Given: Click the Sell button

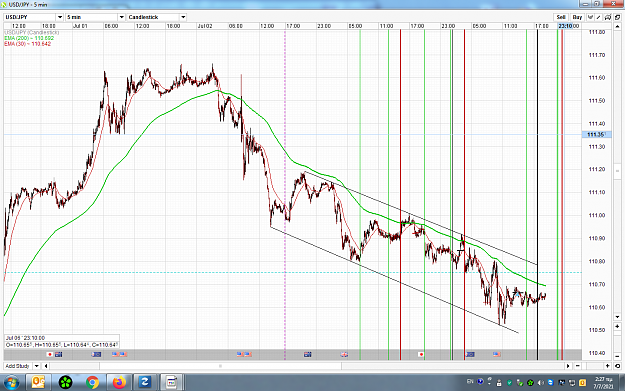Looking at the screenshot, I should (561, 17).
